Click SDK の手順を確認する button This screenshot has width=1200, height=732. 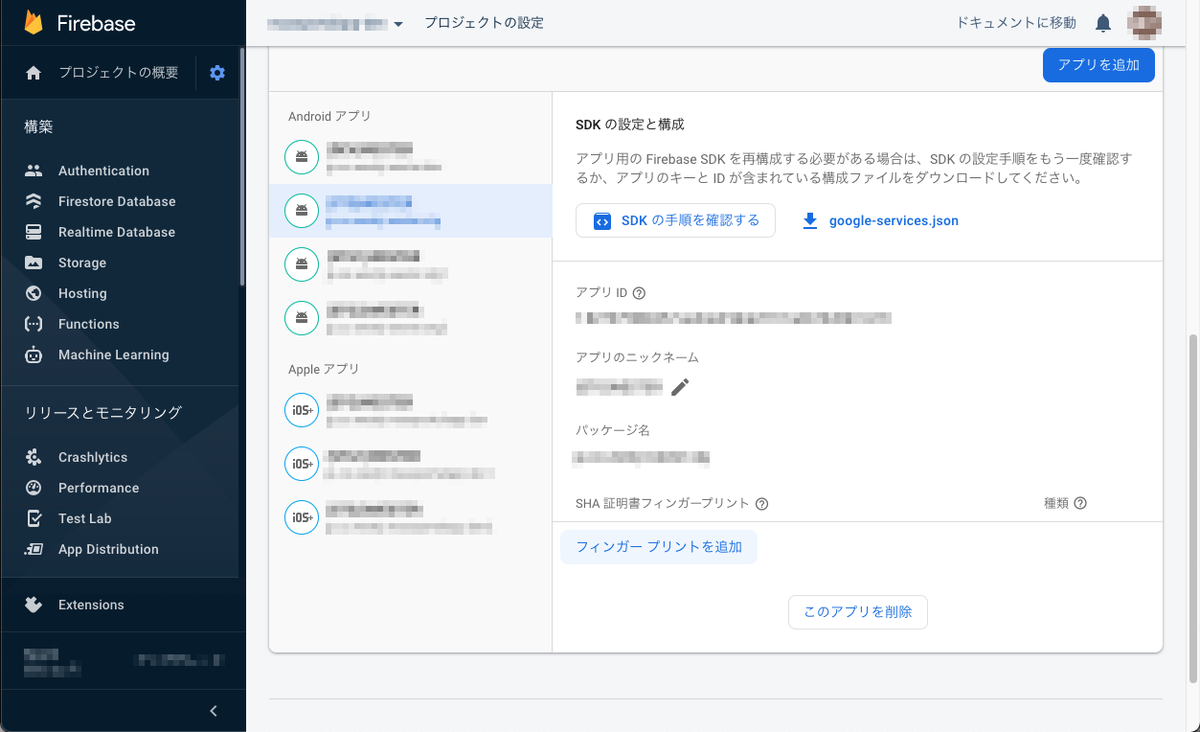(676, 221)
